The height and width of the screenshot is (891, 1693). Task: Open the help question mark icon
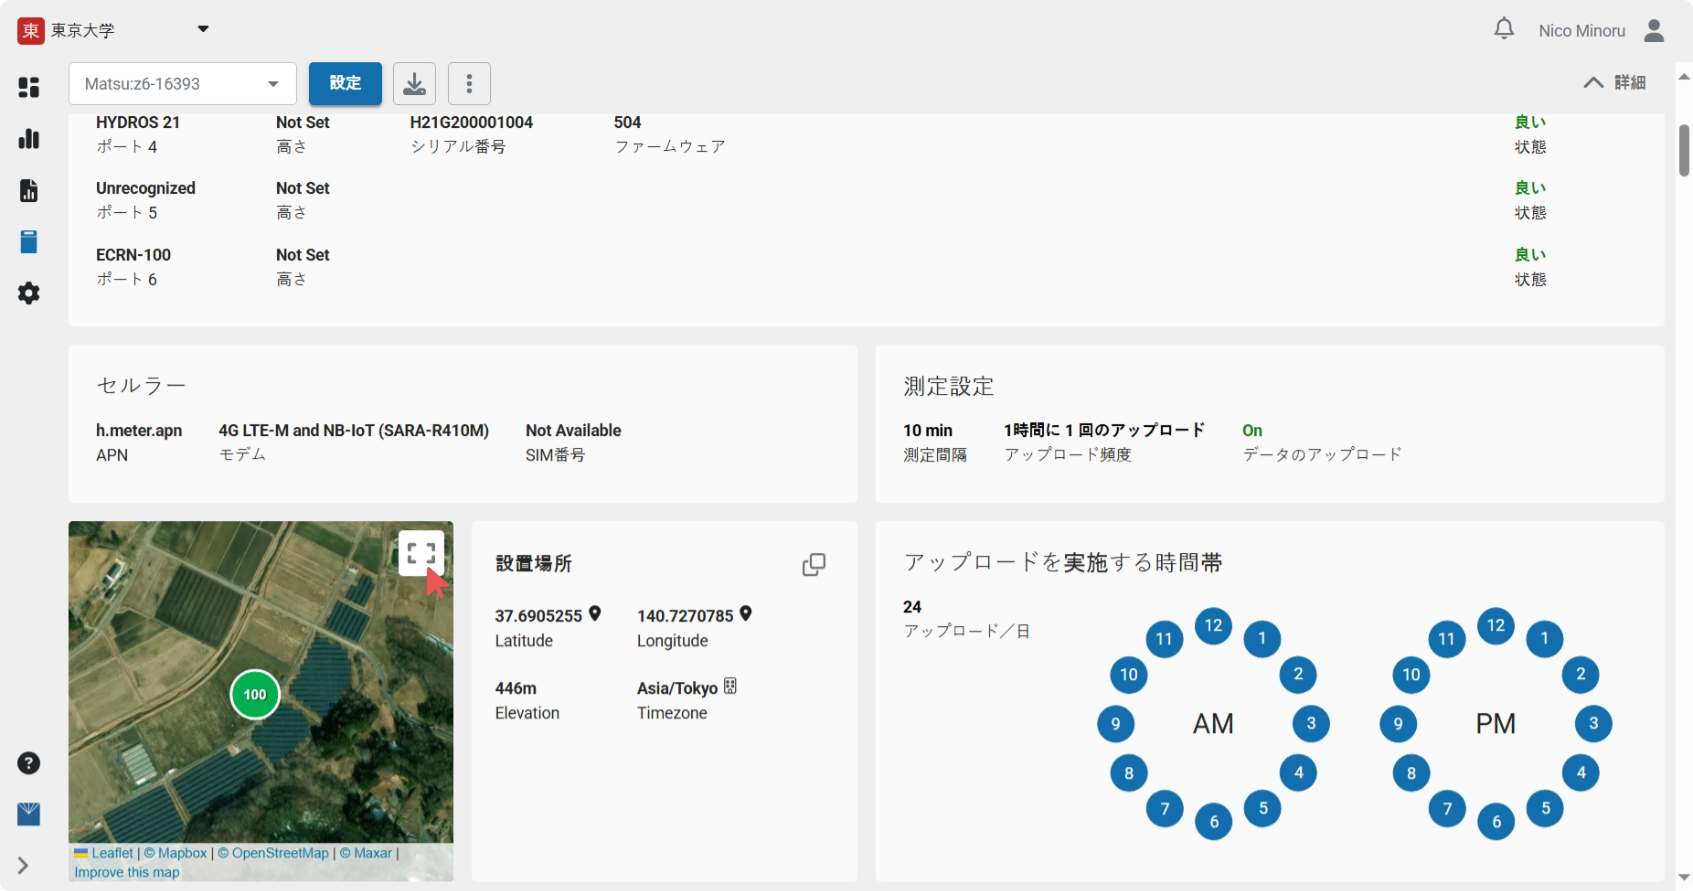(x=29, y=763)
